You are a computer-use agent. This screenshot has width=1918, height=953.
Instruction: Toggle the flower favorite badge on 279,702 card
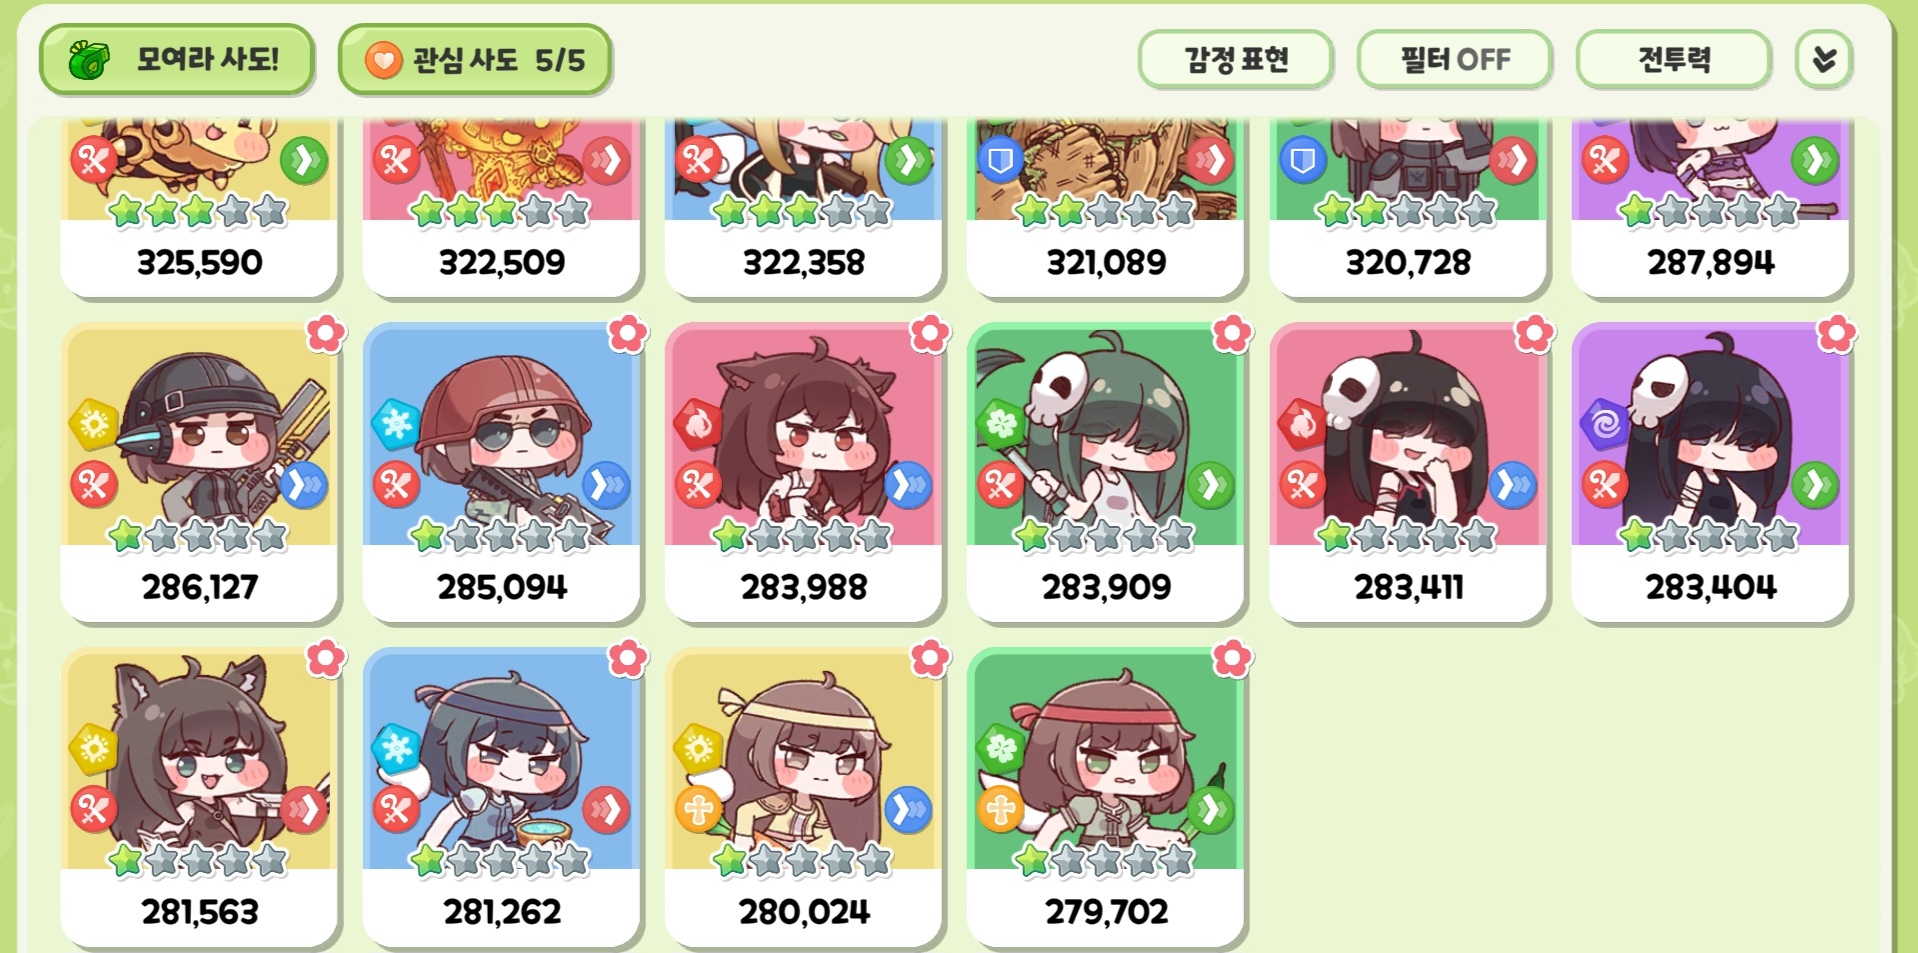pos(1232,659)
